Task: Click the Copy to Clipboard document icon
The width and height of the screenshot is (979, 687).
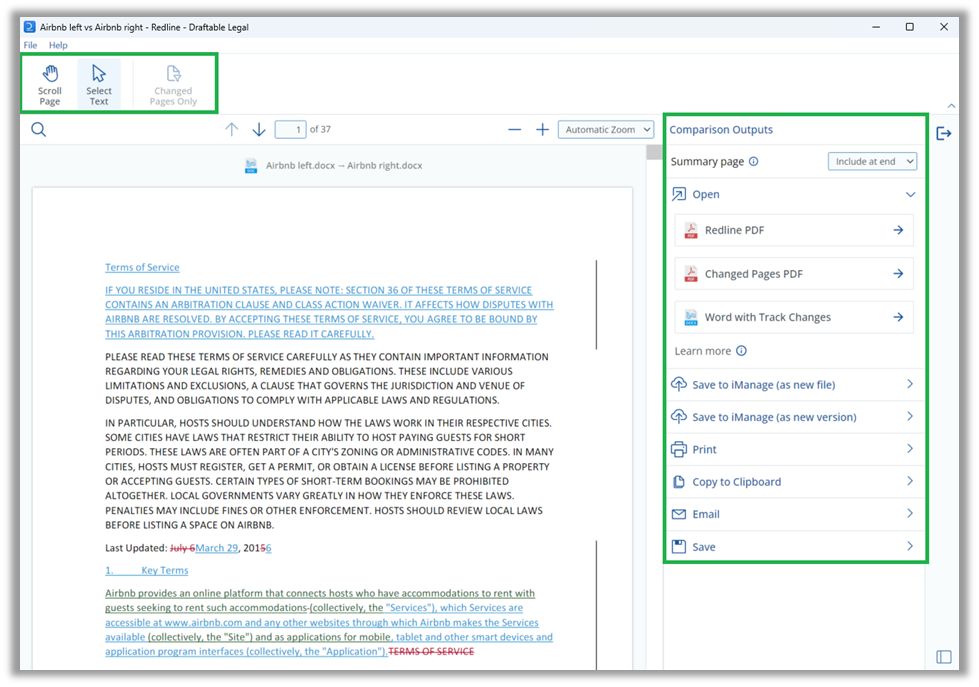Action: pyautogui.click(x=679, y=482)
